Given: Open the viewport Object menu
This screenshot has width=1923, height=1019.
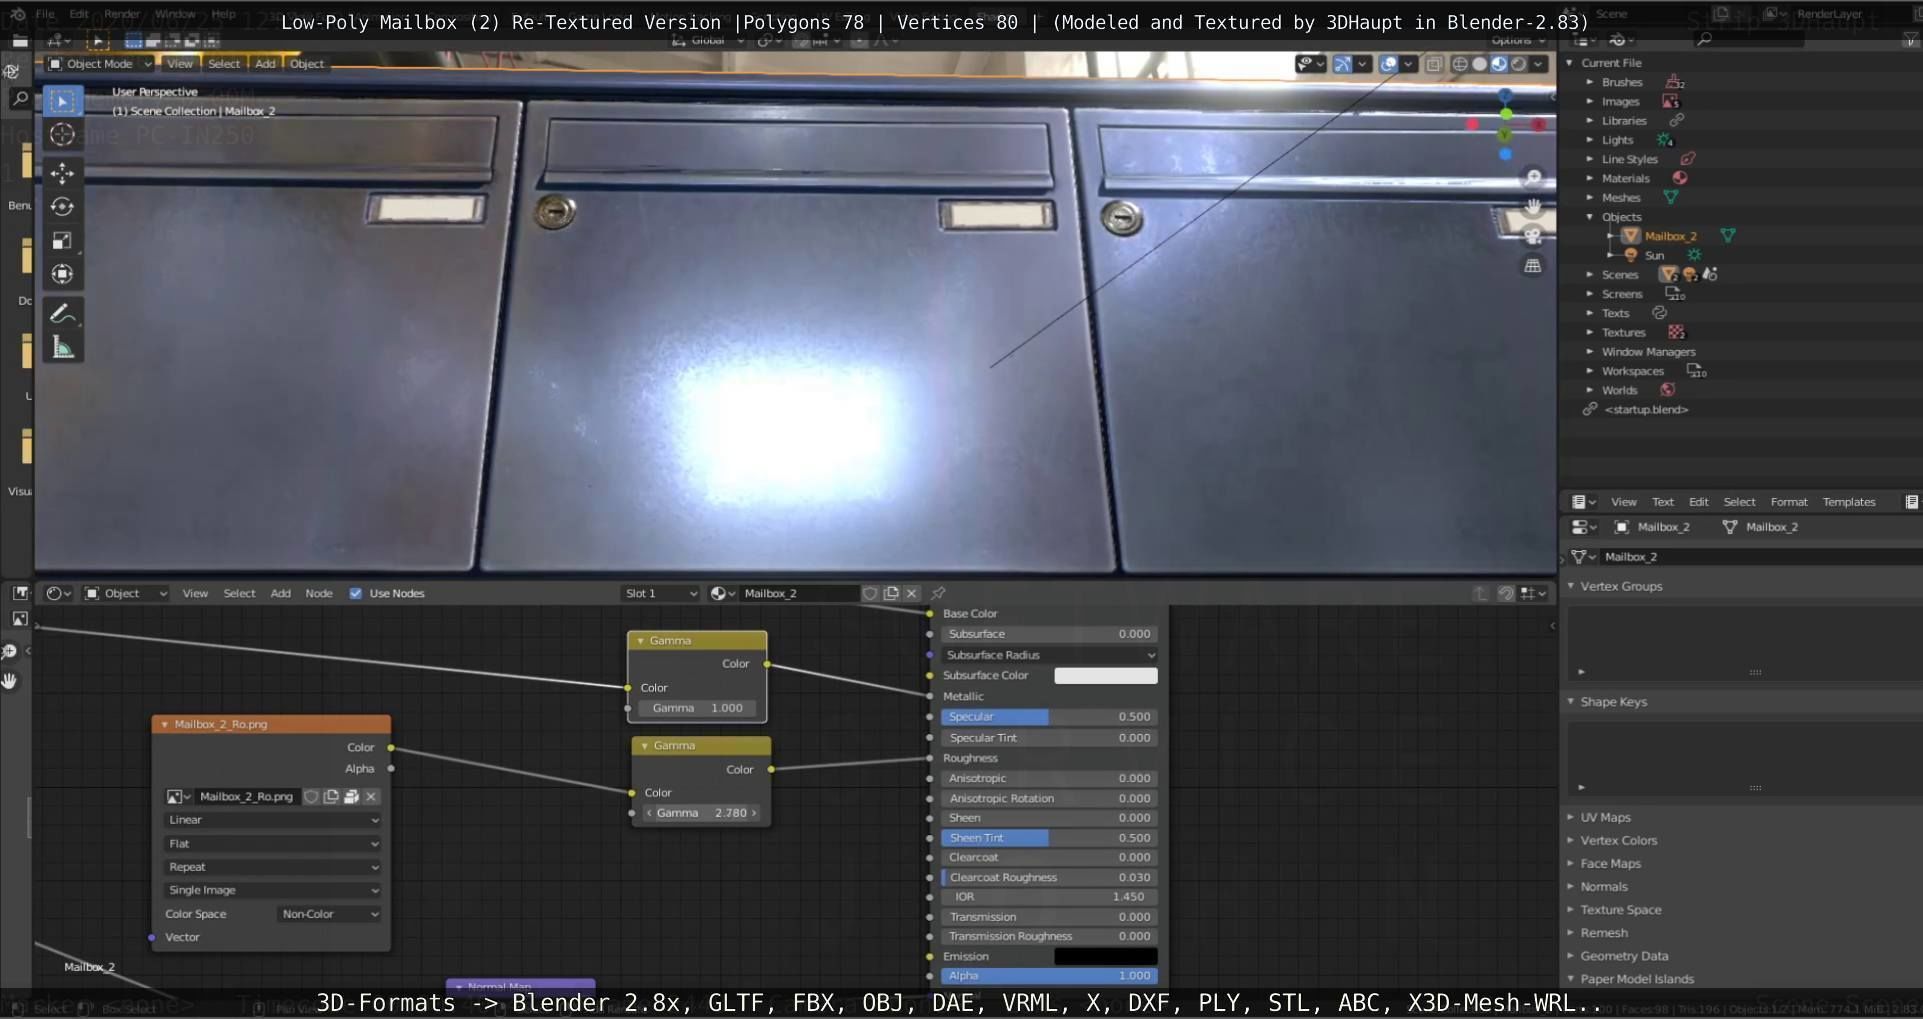Looking at the screenshot, I should pyautogui.click(x=307, y=64).
